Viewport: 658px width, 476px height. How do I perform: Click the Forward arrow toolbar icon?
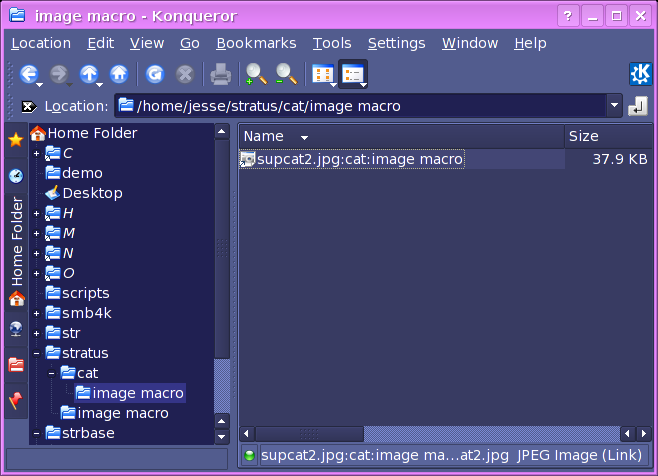pos(58,74)
